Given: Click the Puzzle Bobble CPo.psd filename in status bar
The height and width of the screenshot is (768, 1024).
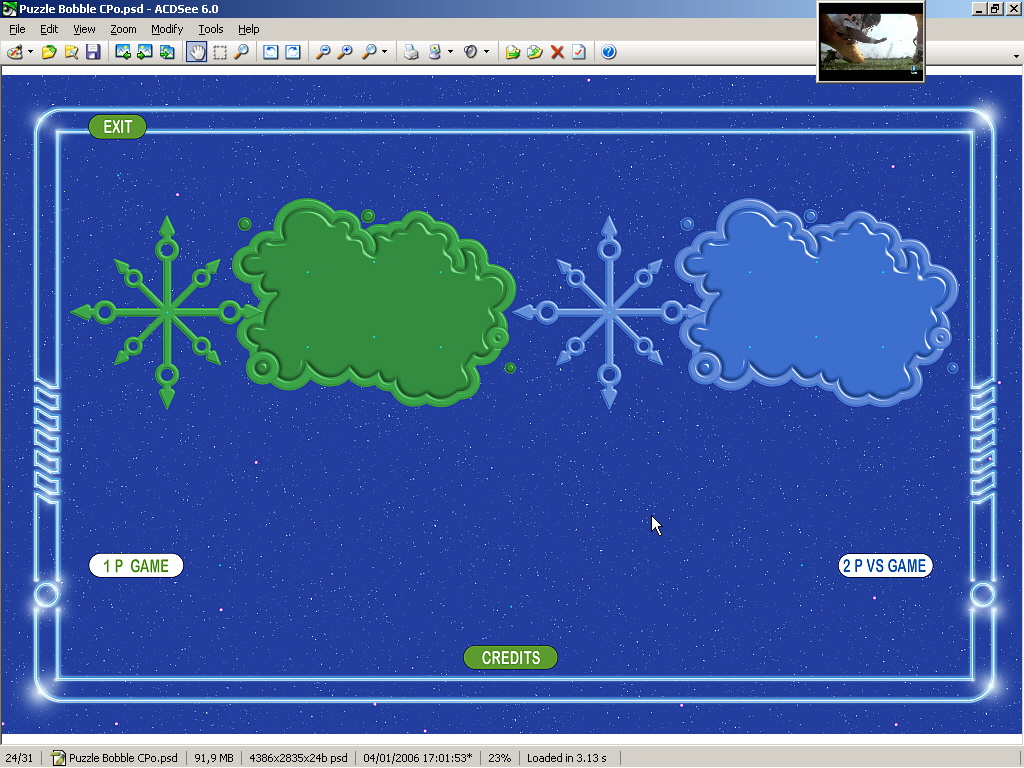Looking at the screenshot, I should point(123,758).
